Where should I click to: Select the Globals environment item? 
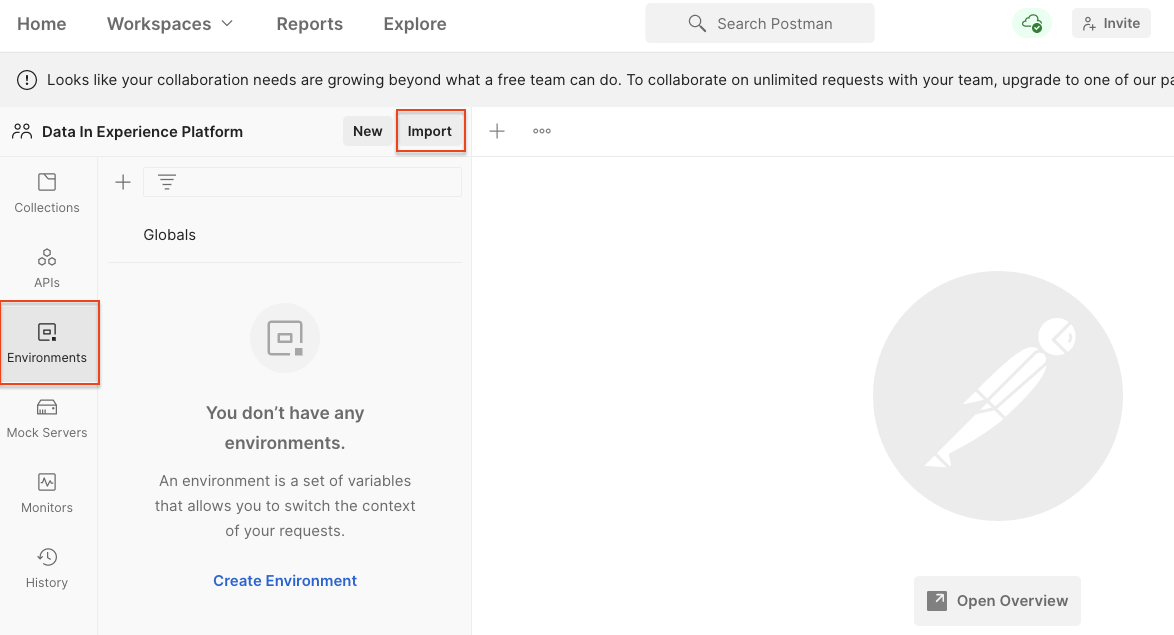pos(170,235)
